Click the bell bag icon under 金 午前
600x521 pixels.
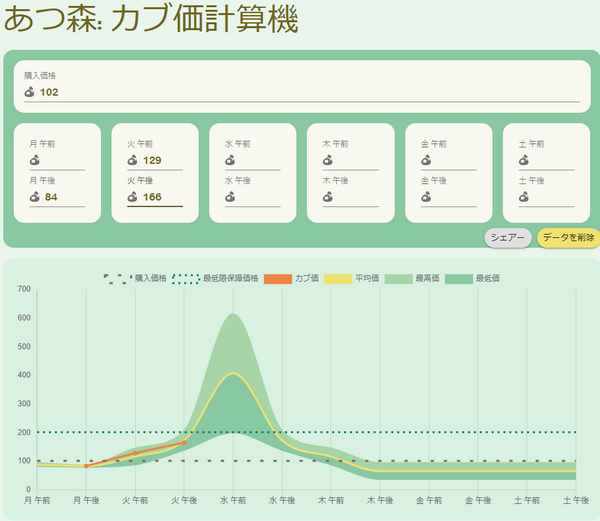point(426,160)
